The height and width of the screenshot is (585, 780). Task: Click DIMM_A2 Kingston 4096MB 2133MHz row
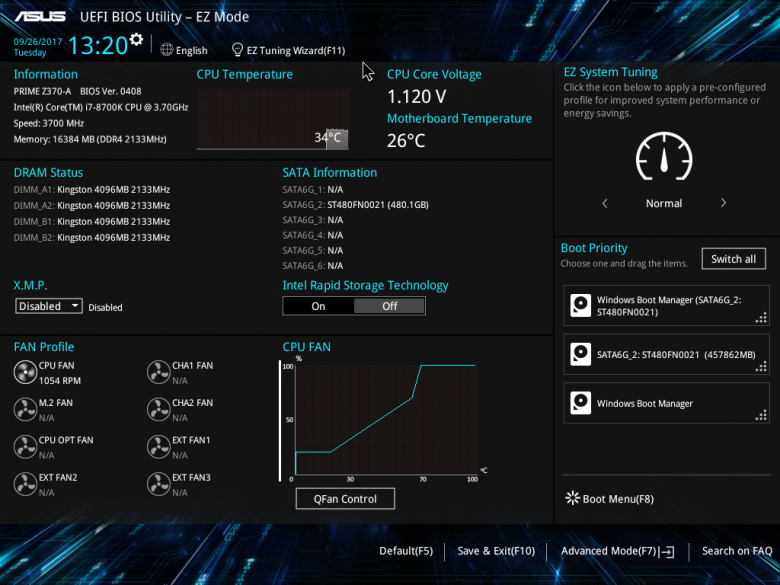(x=92, y=205)
